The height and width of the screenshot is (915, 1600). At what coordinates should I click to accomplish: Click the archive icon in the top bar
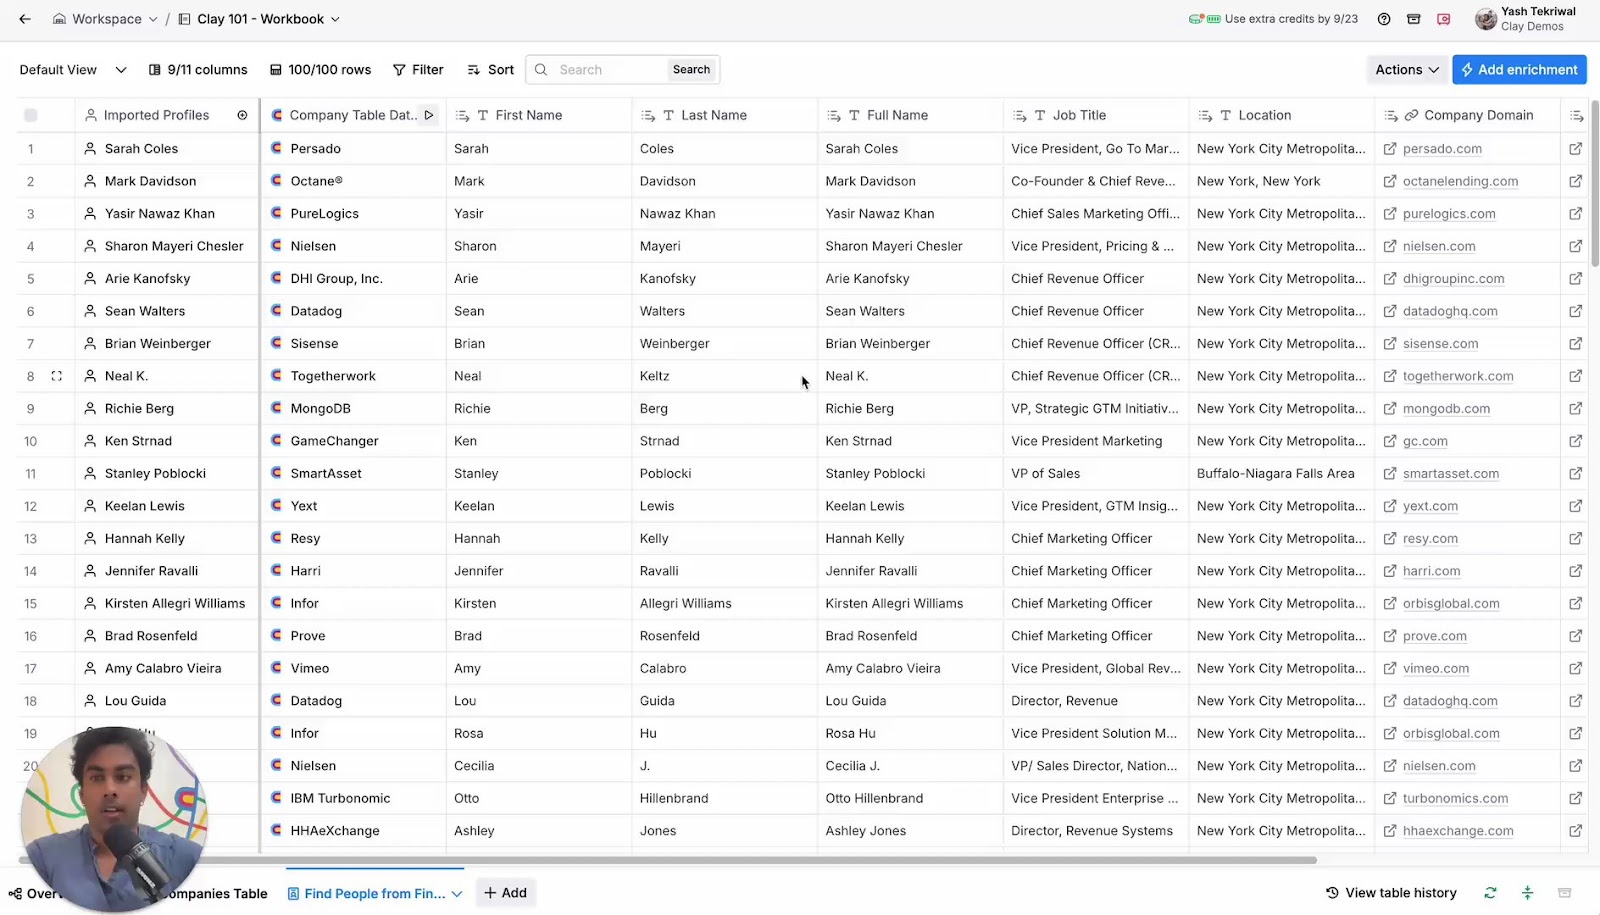[1414, 19]
